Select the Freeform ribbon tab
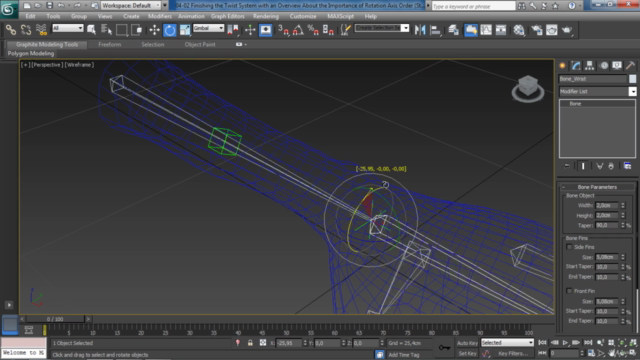Screen dimensions: 640x360 pyautogui.click(x=109, y=44)
